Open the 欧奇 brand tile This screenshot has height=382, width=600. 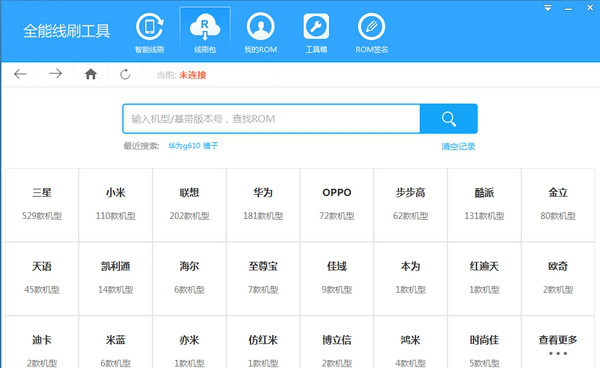(x=558, y=279)
